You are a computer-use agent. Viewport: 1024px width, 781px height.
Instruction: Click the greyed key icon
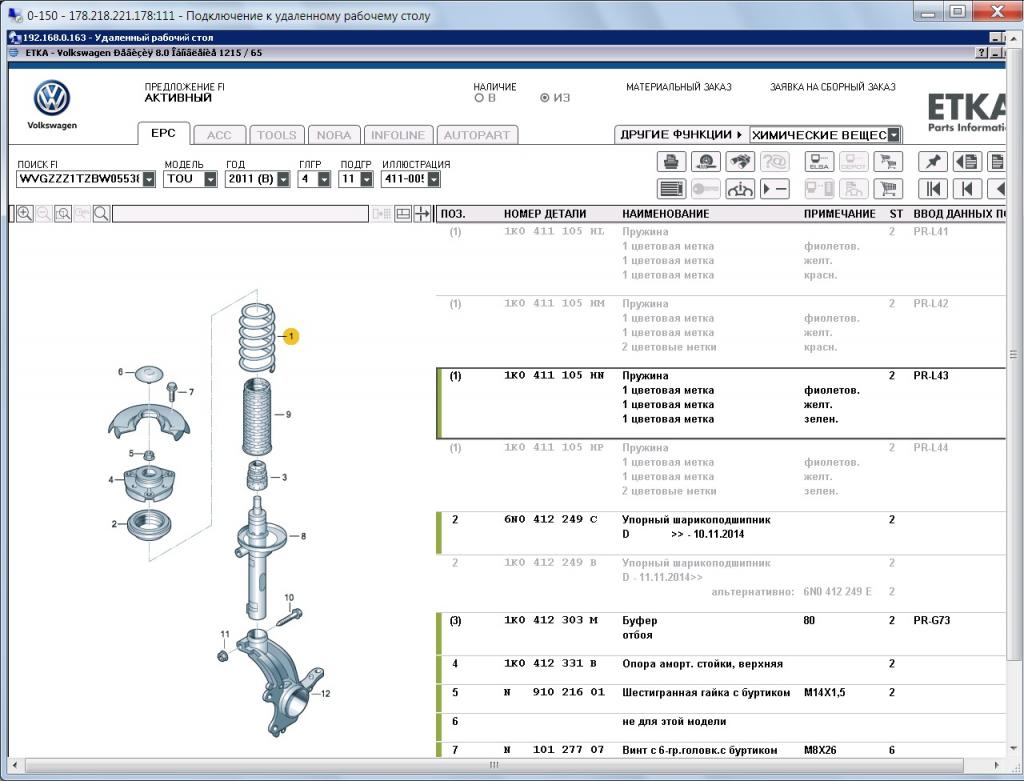coord(705,189)
